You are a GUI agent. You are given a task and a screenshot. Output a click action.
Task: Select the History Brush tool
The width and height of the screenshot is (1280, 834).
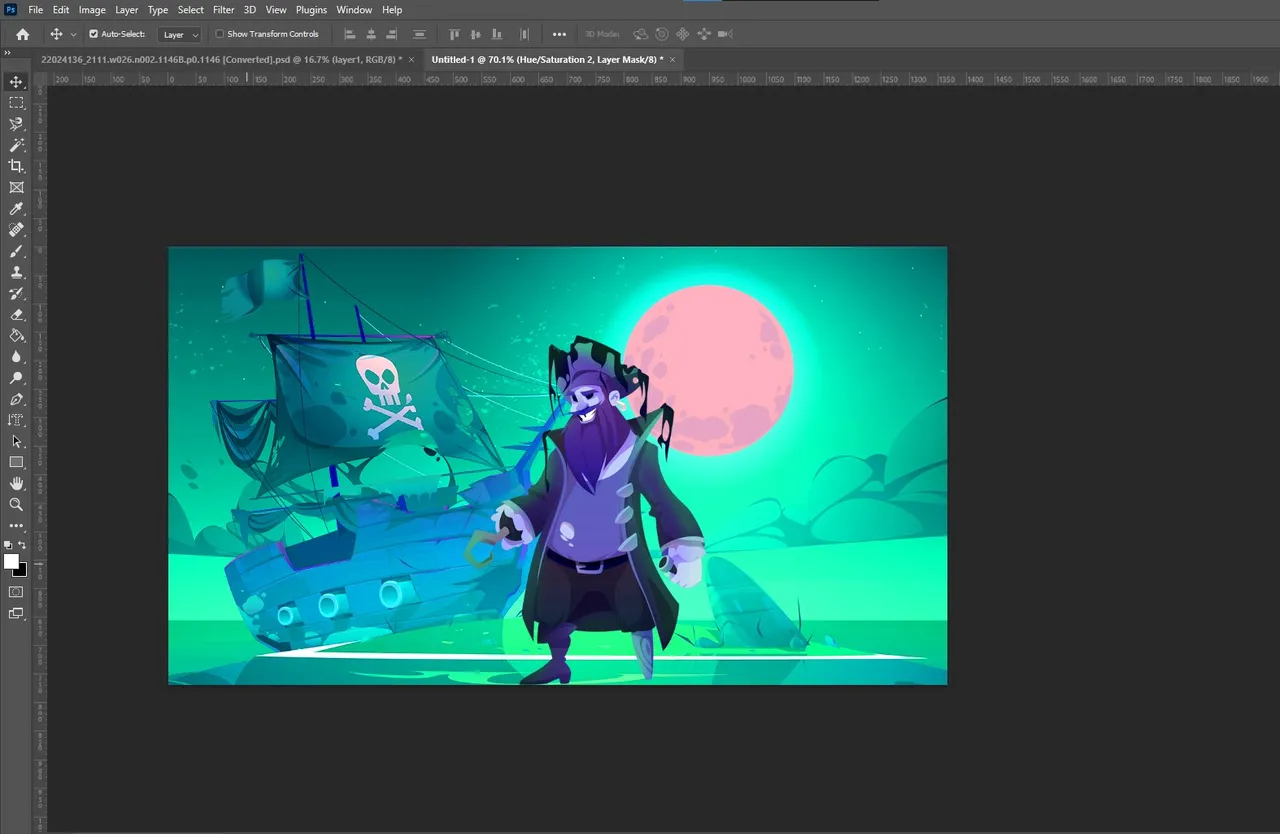(16, 293)
